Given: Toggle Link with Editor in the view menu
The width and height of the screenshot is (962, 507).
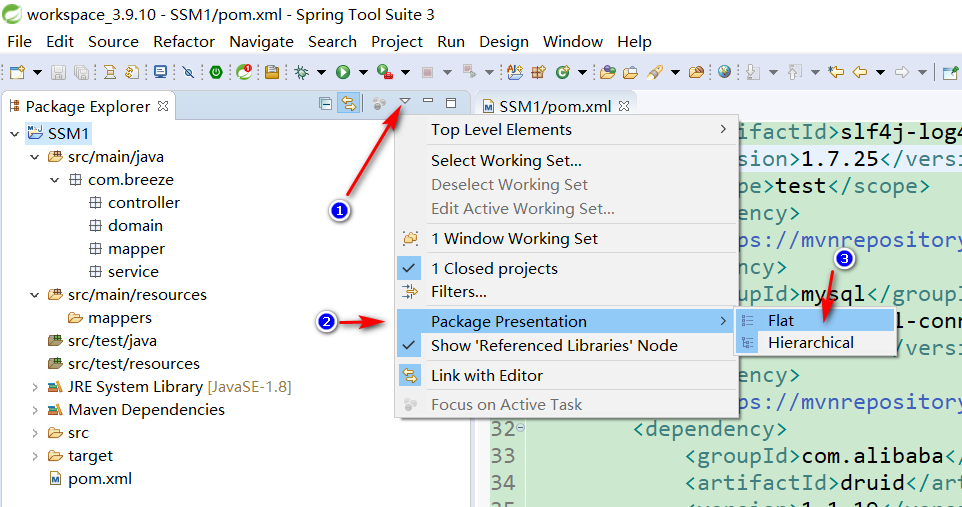Looking at the screenshot, I should pos(566,375).
